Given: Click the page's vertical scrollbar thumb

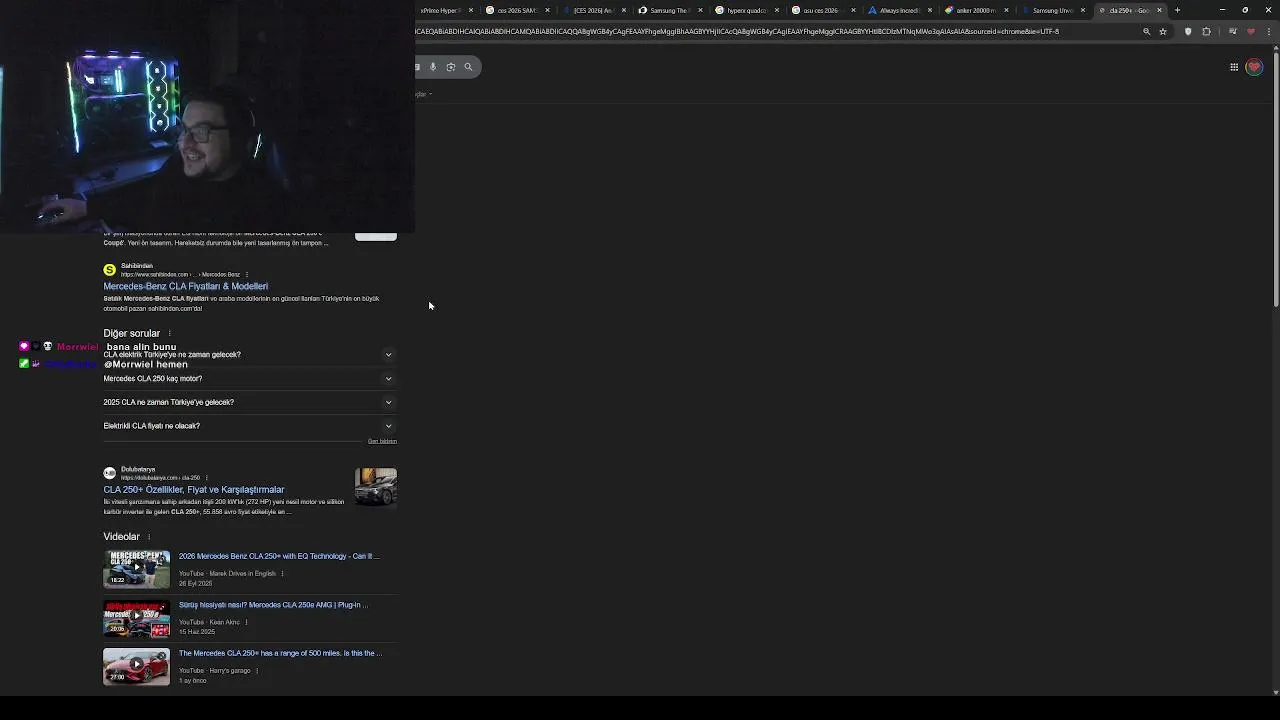Looking at the screenshot, I should click(x=1276, y=180).
